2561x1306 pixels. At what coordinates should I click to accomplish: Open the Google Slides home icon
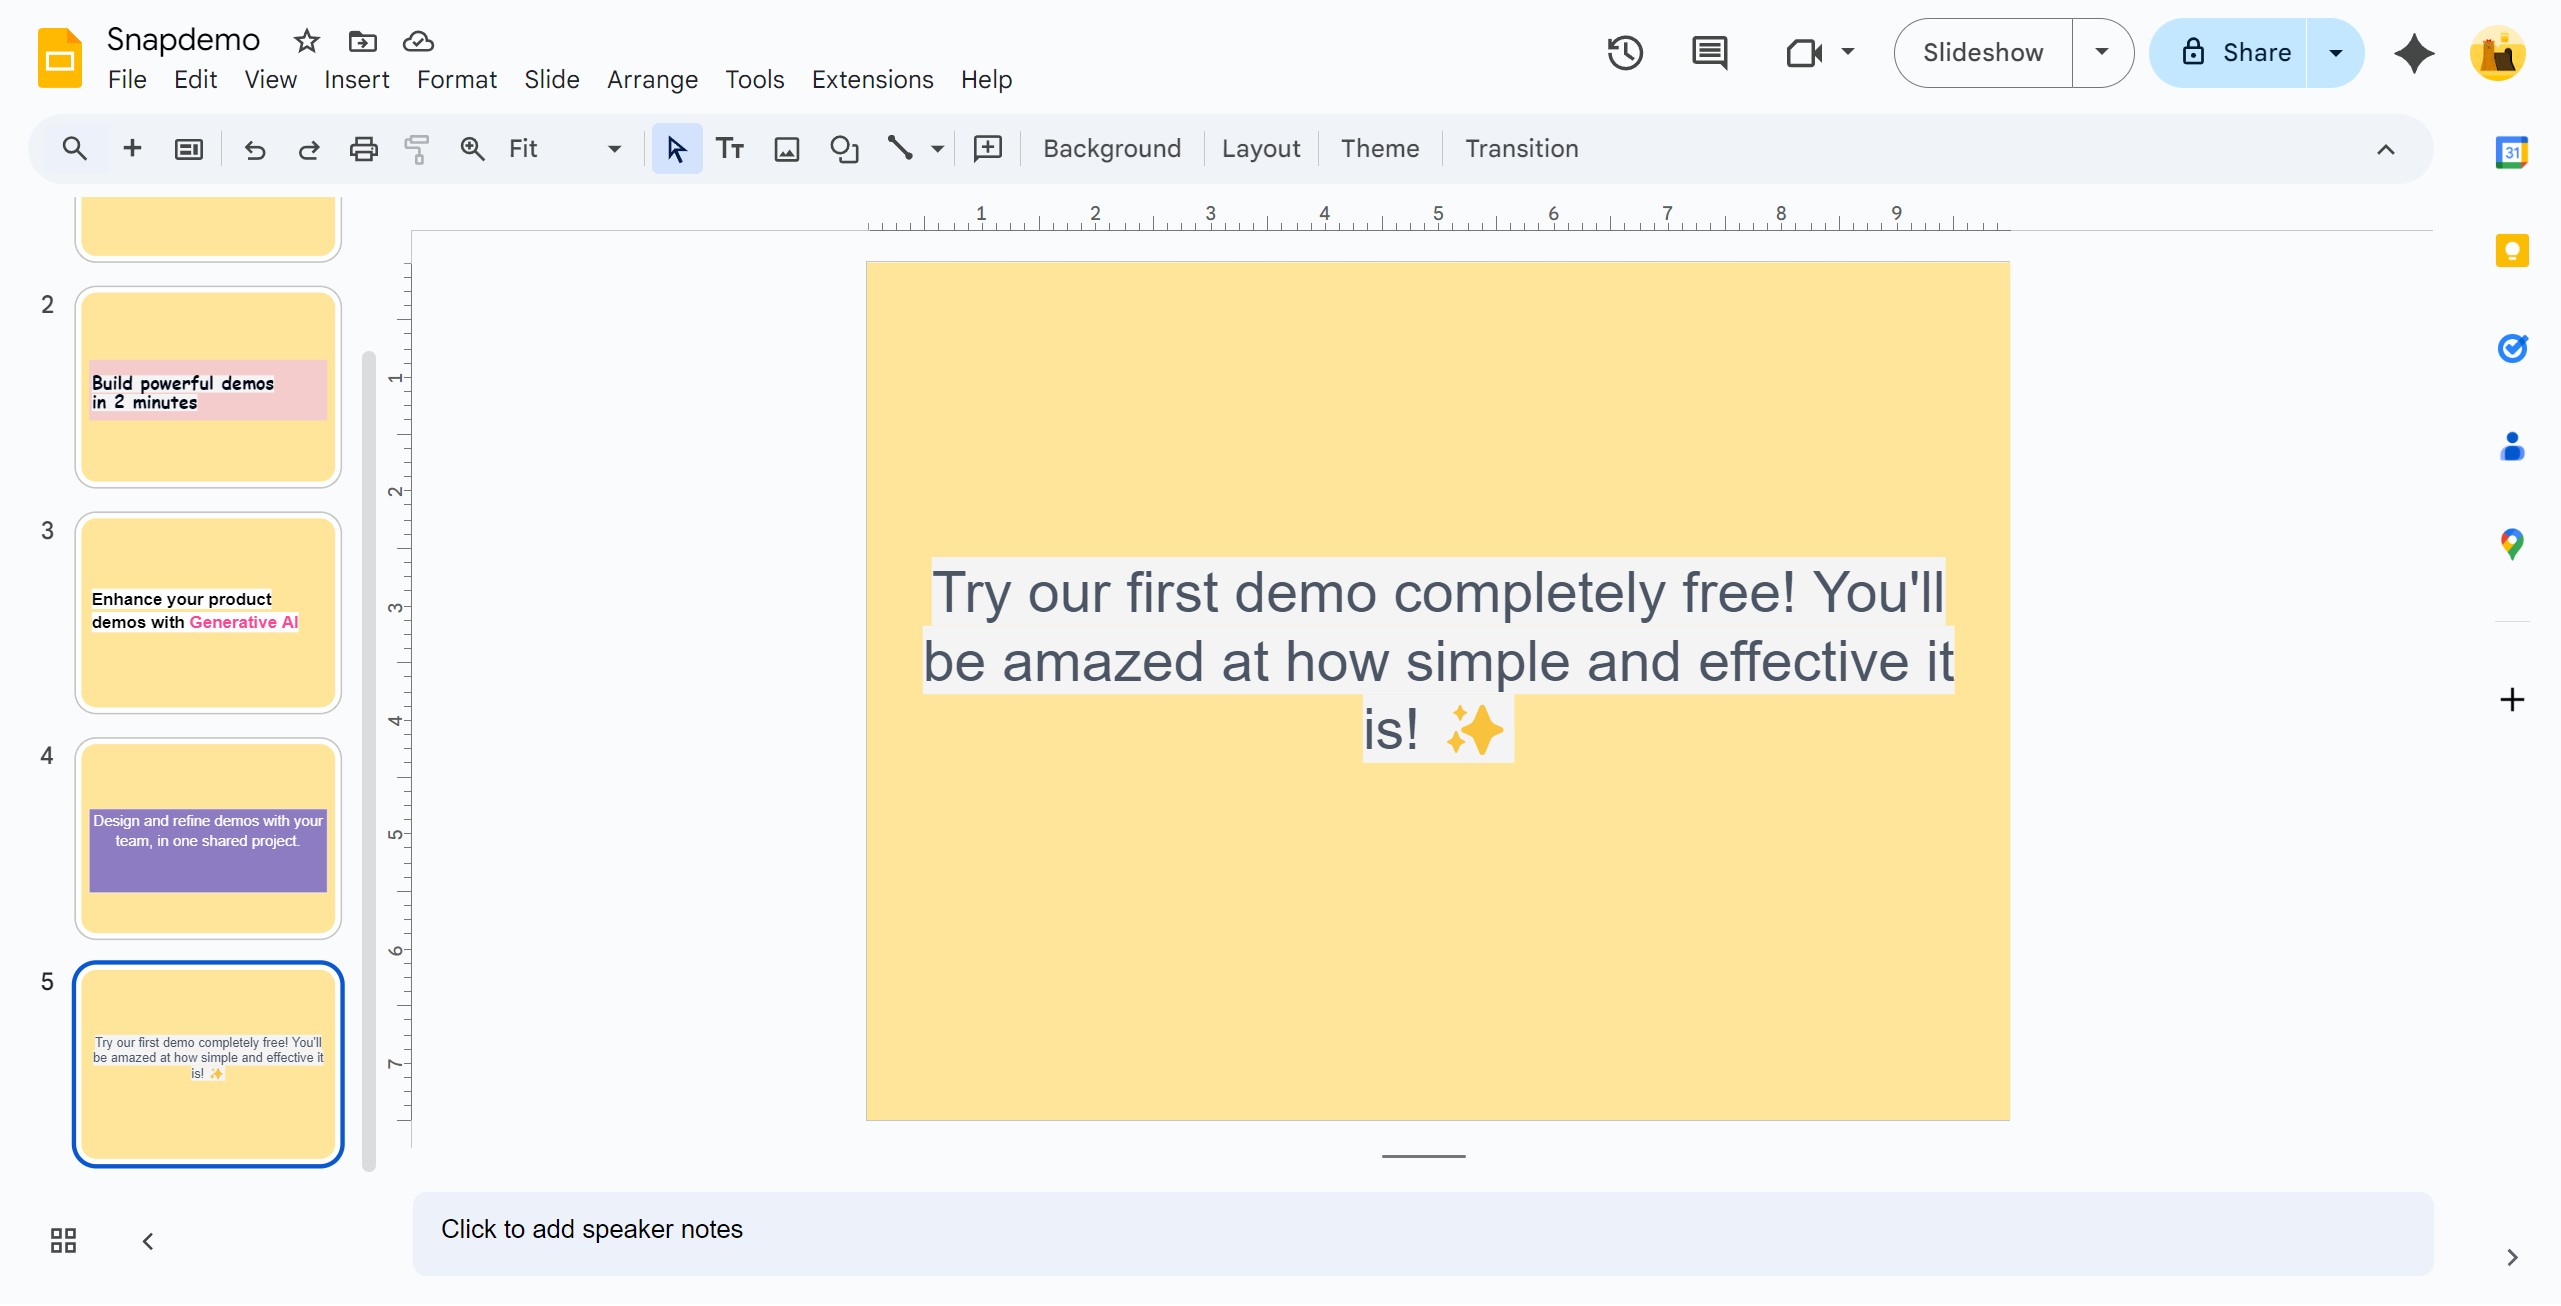click(x=59, y=57)
